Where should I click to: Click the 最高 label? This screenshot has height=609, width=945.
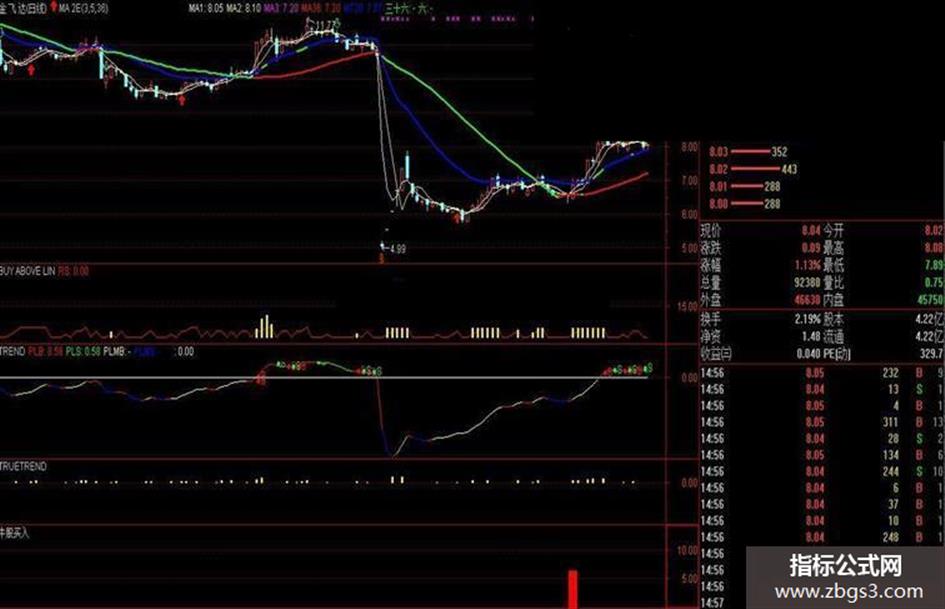pyautogui.click(x=834, y=248)
